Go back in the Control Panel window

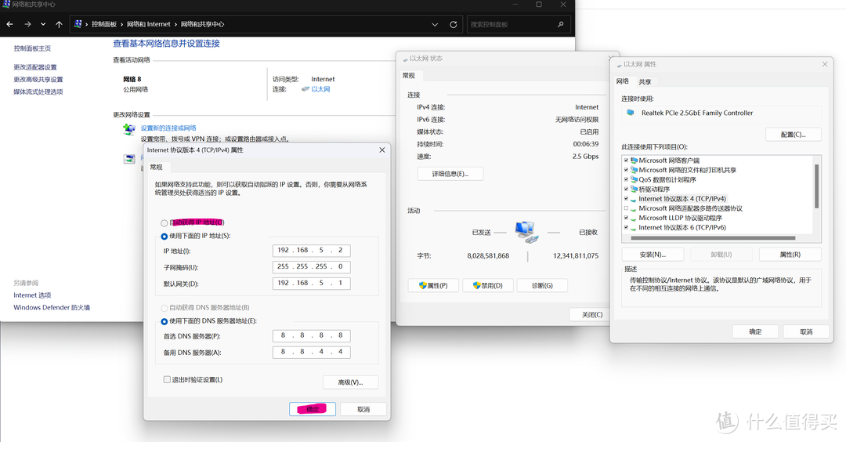[10, 24]
